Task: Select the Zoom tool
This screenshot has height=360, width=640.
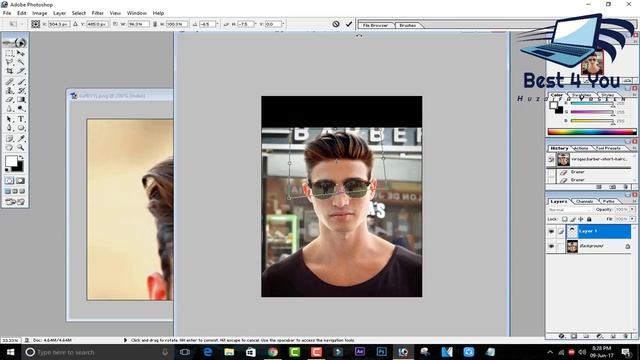Action: 21,148
